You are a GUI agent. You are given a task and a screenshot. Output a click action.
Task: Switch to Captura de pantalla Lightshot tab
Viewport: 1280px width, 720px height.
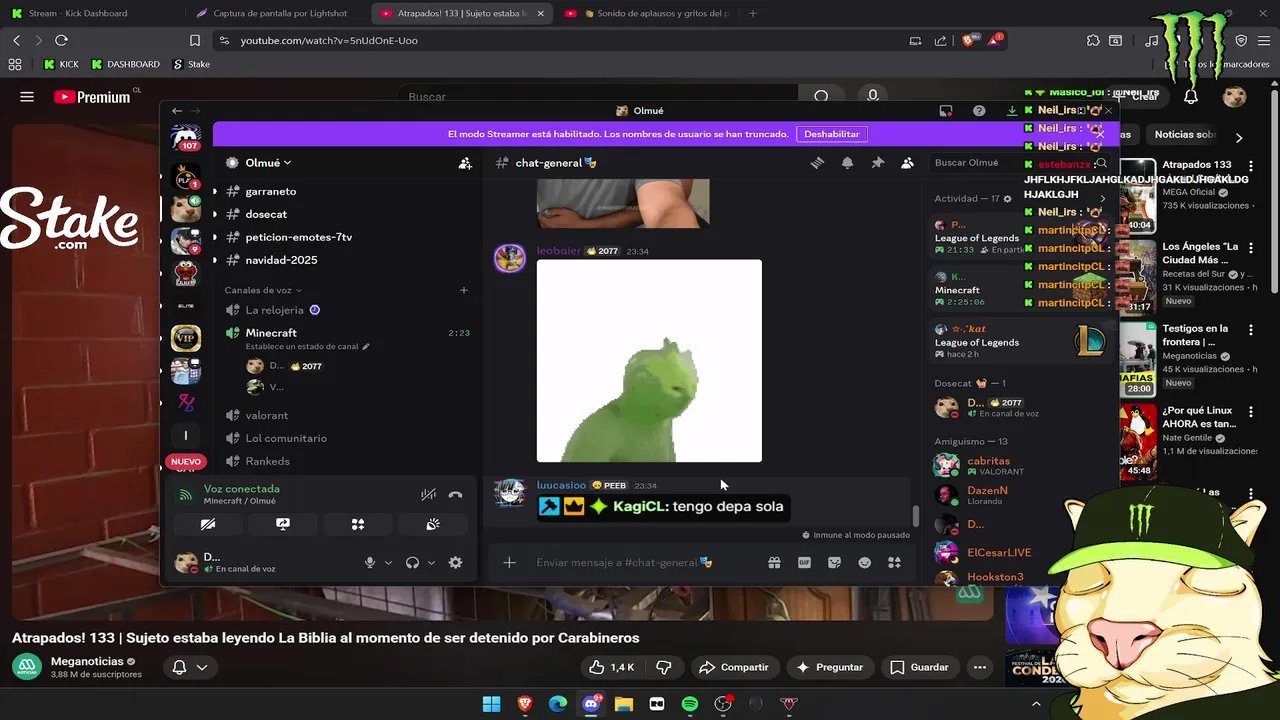point(272,13)
